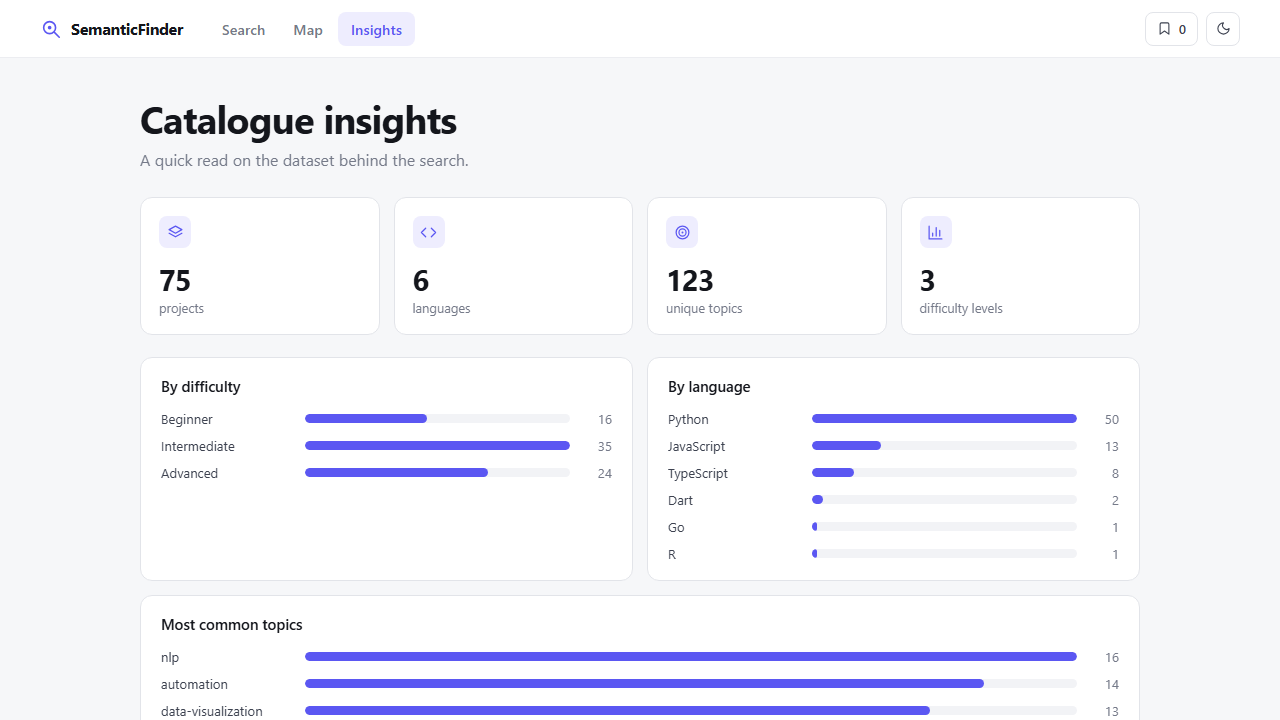Click the data-visualization topic bar

pos(691,711)
